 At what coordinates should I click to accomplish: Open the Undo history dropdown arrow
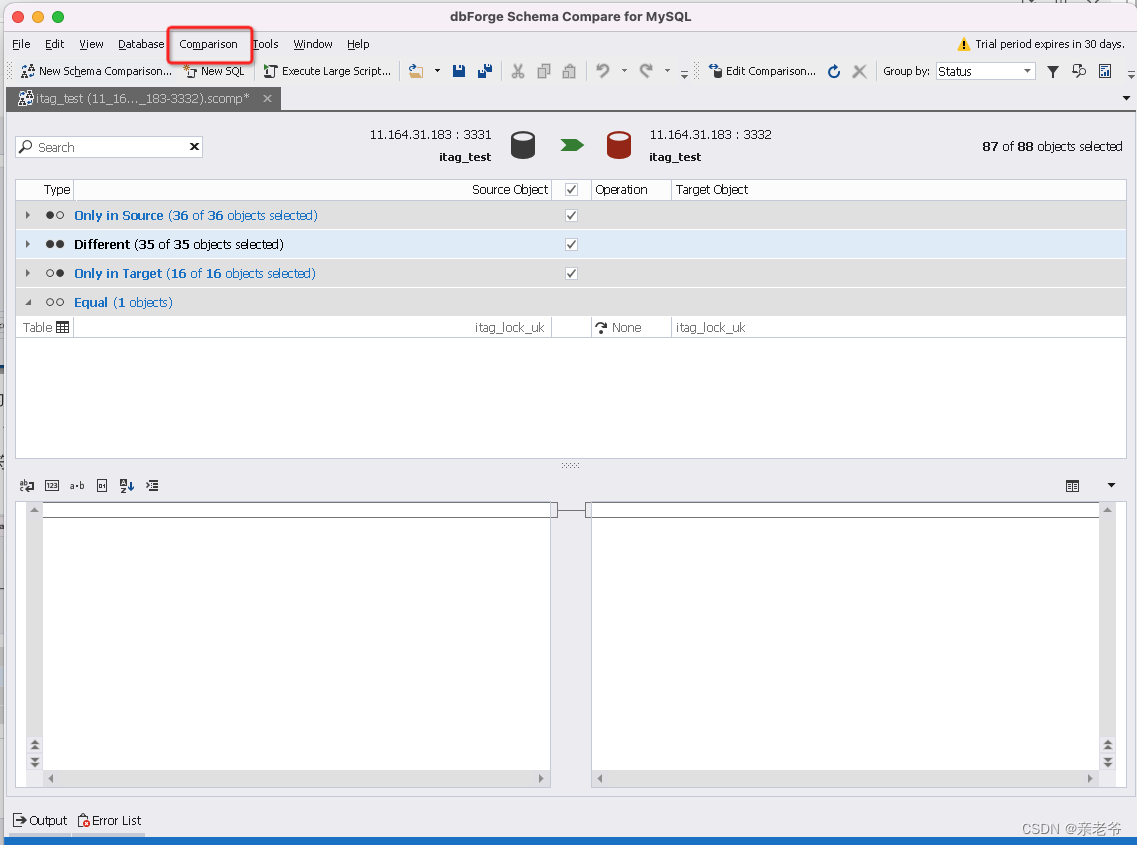(624, 71)
